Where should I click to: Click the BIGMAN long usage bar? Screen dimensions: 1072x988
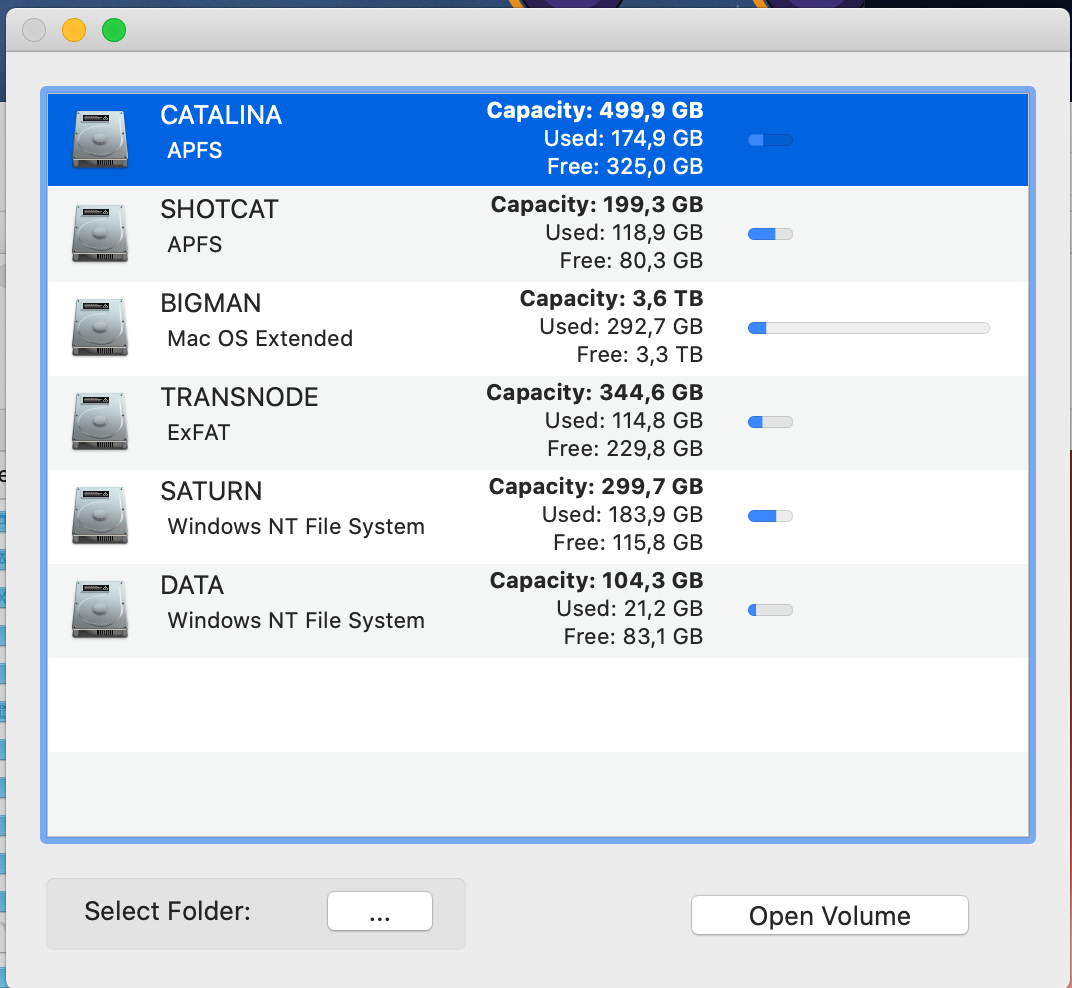(x=868, y=328)
